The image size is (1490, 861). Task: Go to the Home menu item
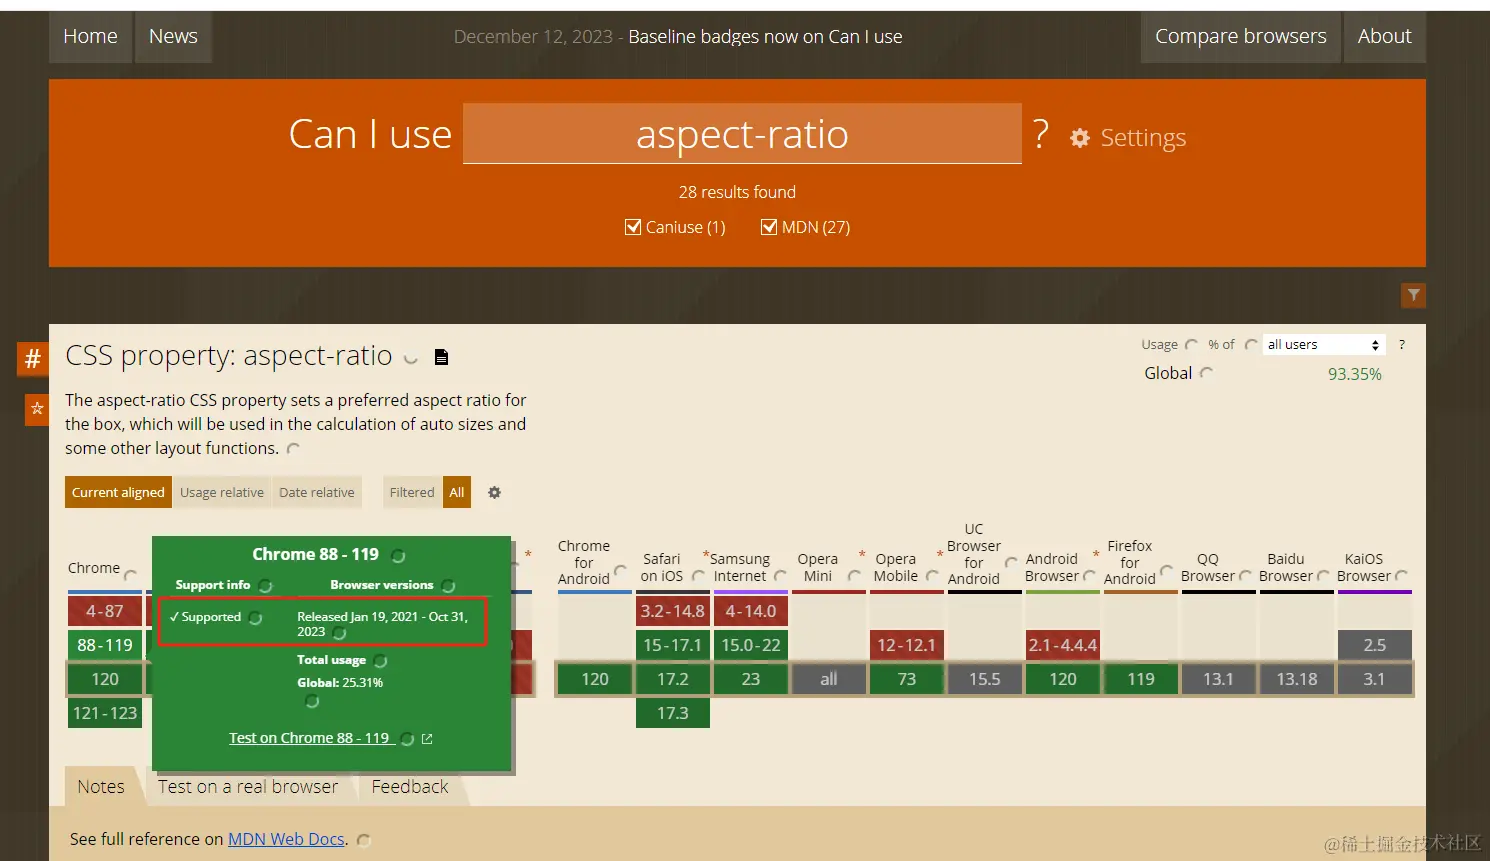[90, 37]
